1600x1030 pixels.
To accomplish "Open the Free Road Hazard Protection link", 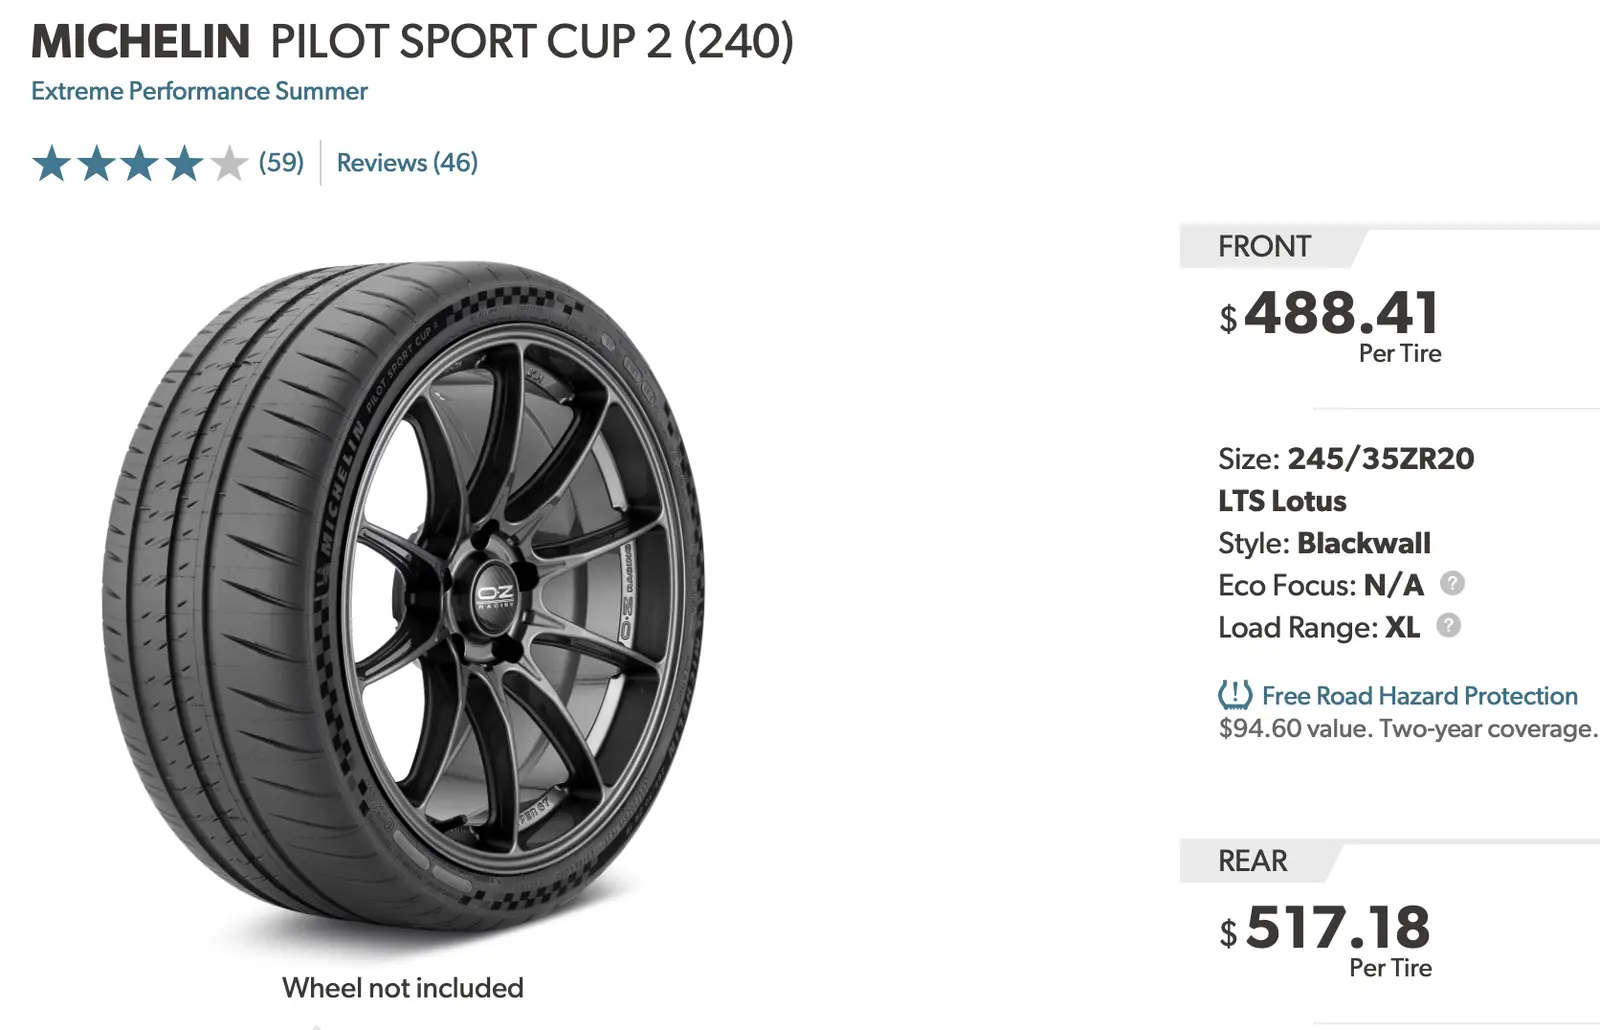I will 1419,696.
